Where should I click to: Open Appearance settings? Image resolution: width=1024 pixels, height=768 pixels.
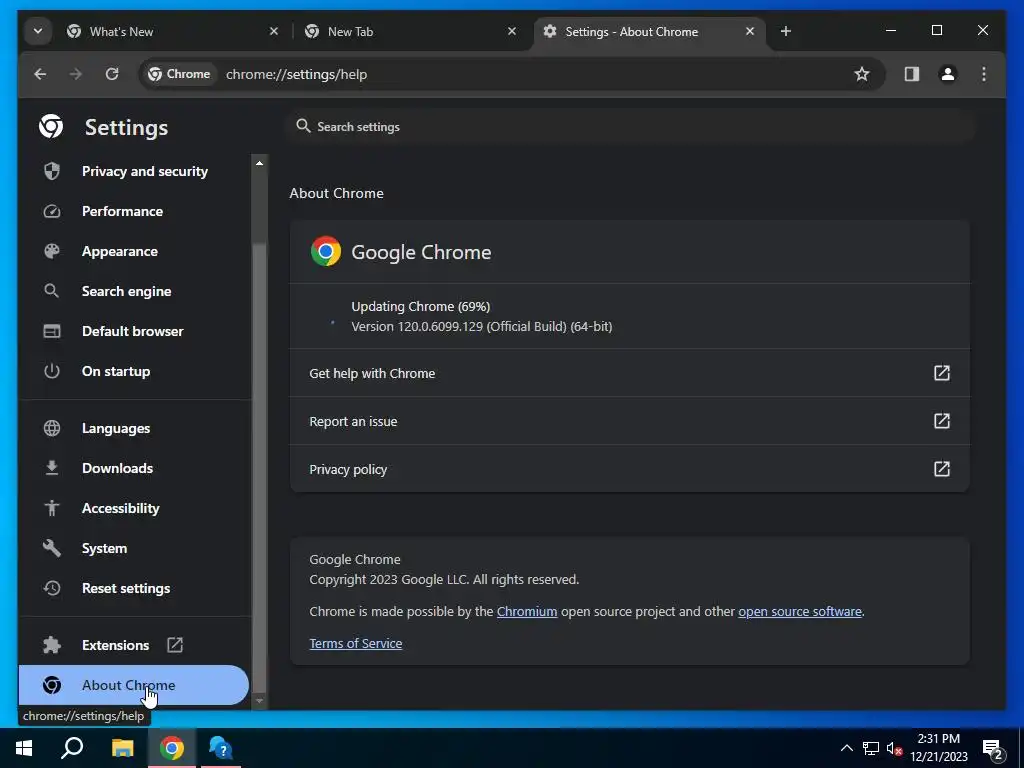pyautogui.click(x=135, y=251)
